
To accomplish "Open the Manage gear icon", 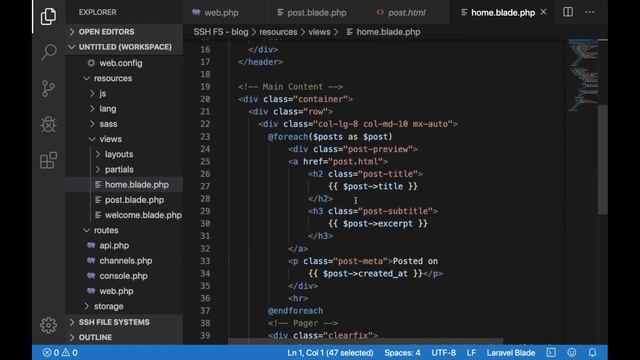I will coord(48,325).
